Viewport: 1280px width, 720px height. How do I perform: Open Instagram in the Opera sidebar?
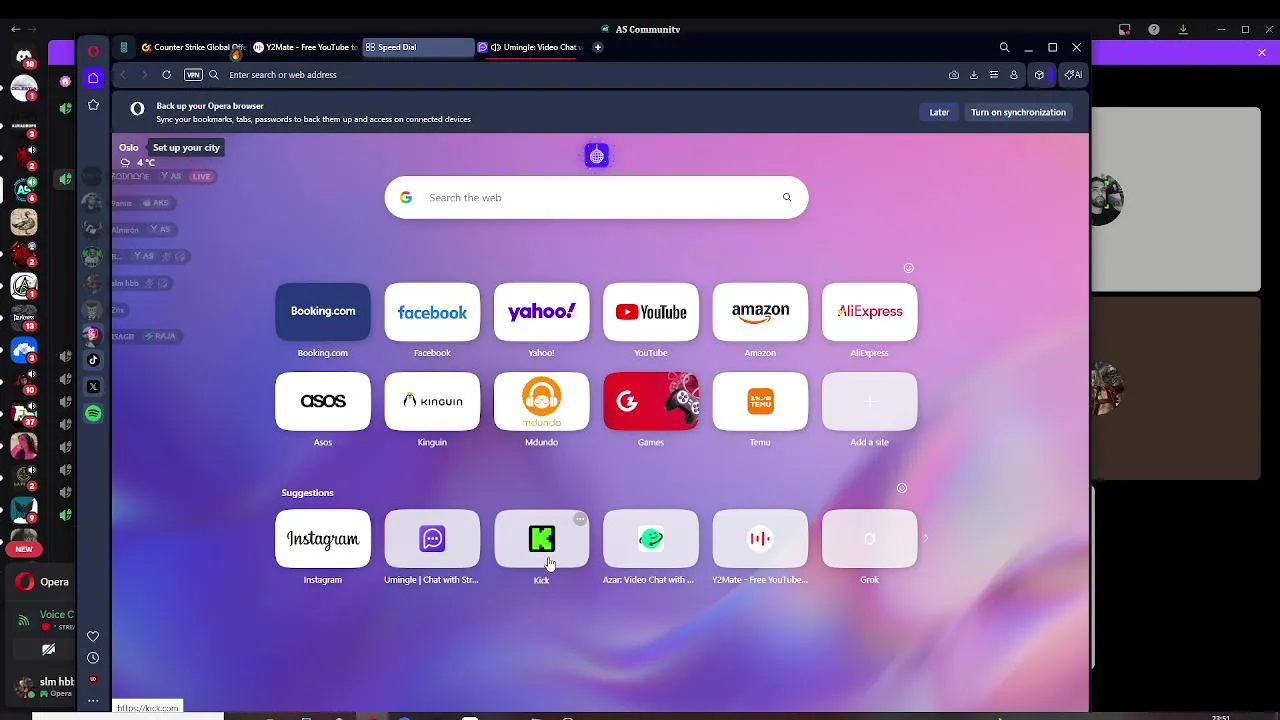[93, 333]
